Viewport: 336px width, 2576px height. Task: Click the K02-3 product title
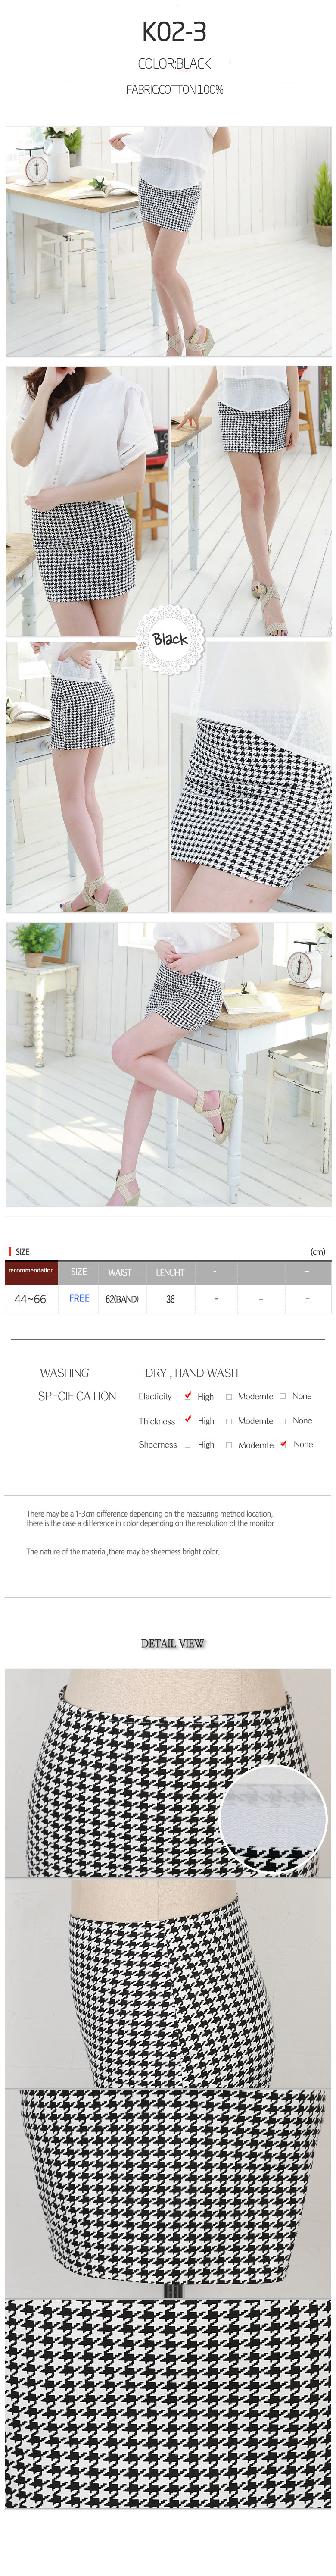tap(174, 32)
